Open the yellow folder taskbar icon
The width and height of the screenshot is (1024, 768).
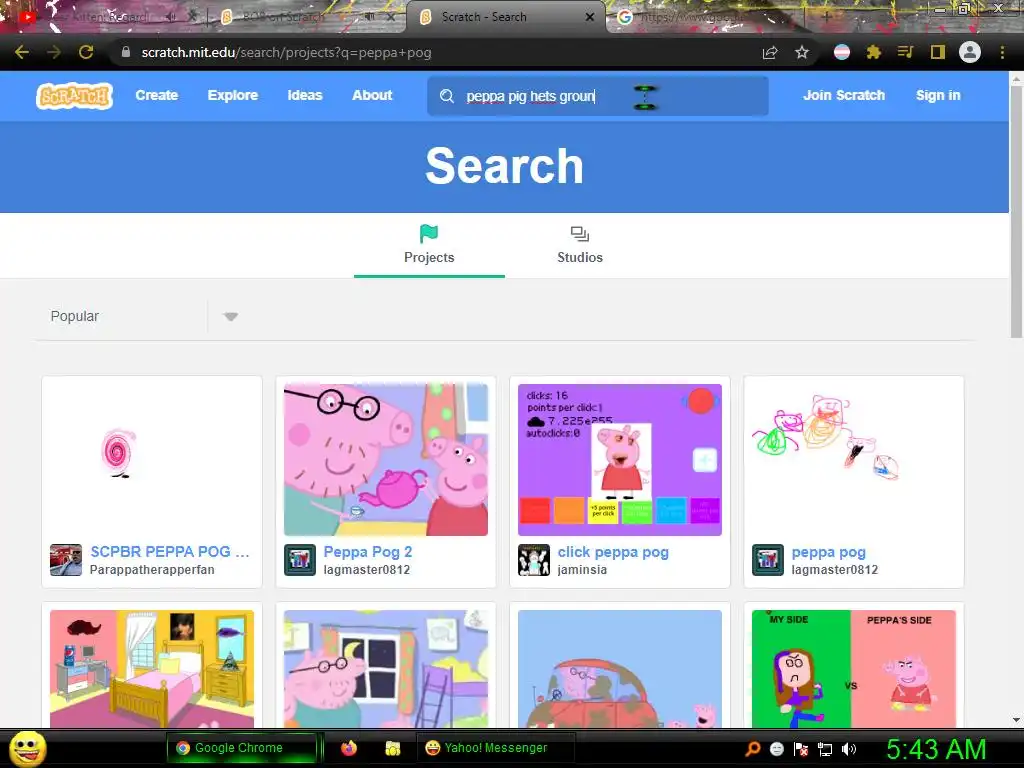pos(392,748)
